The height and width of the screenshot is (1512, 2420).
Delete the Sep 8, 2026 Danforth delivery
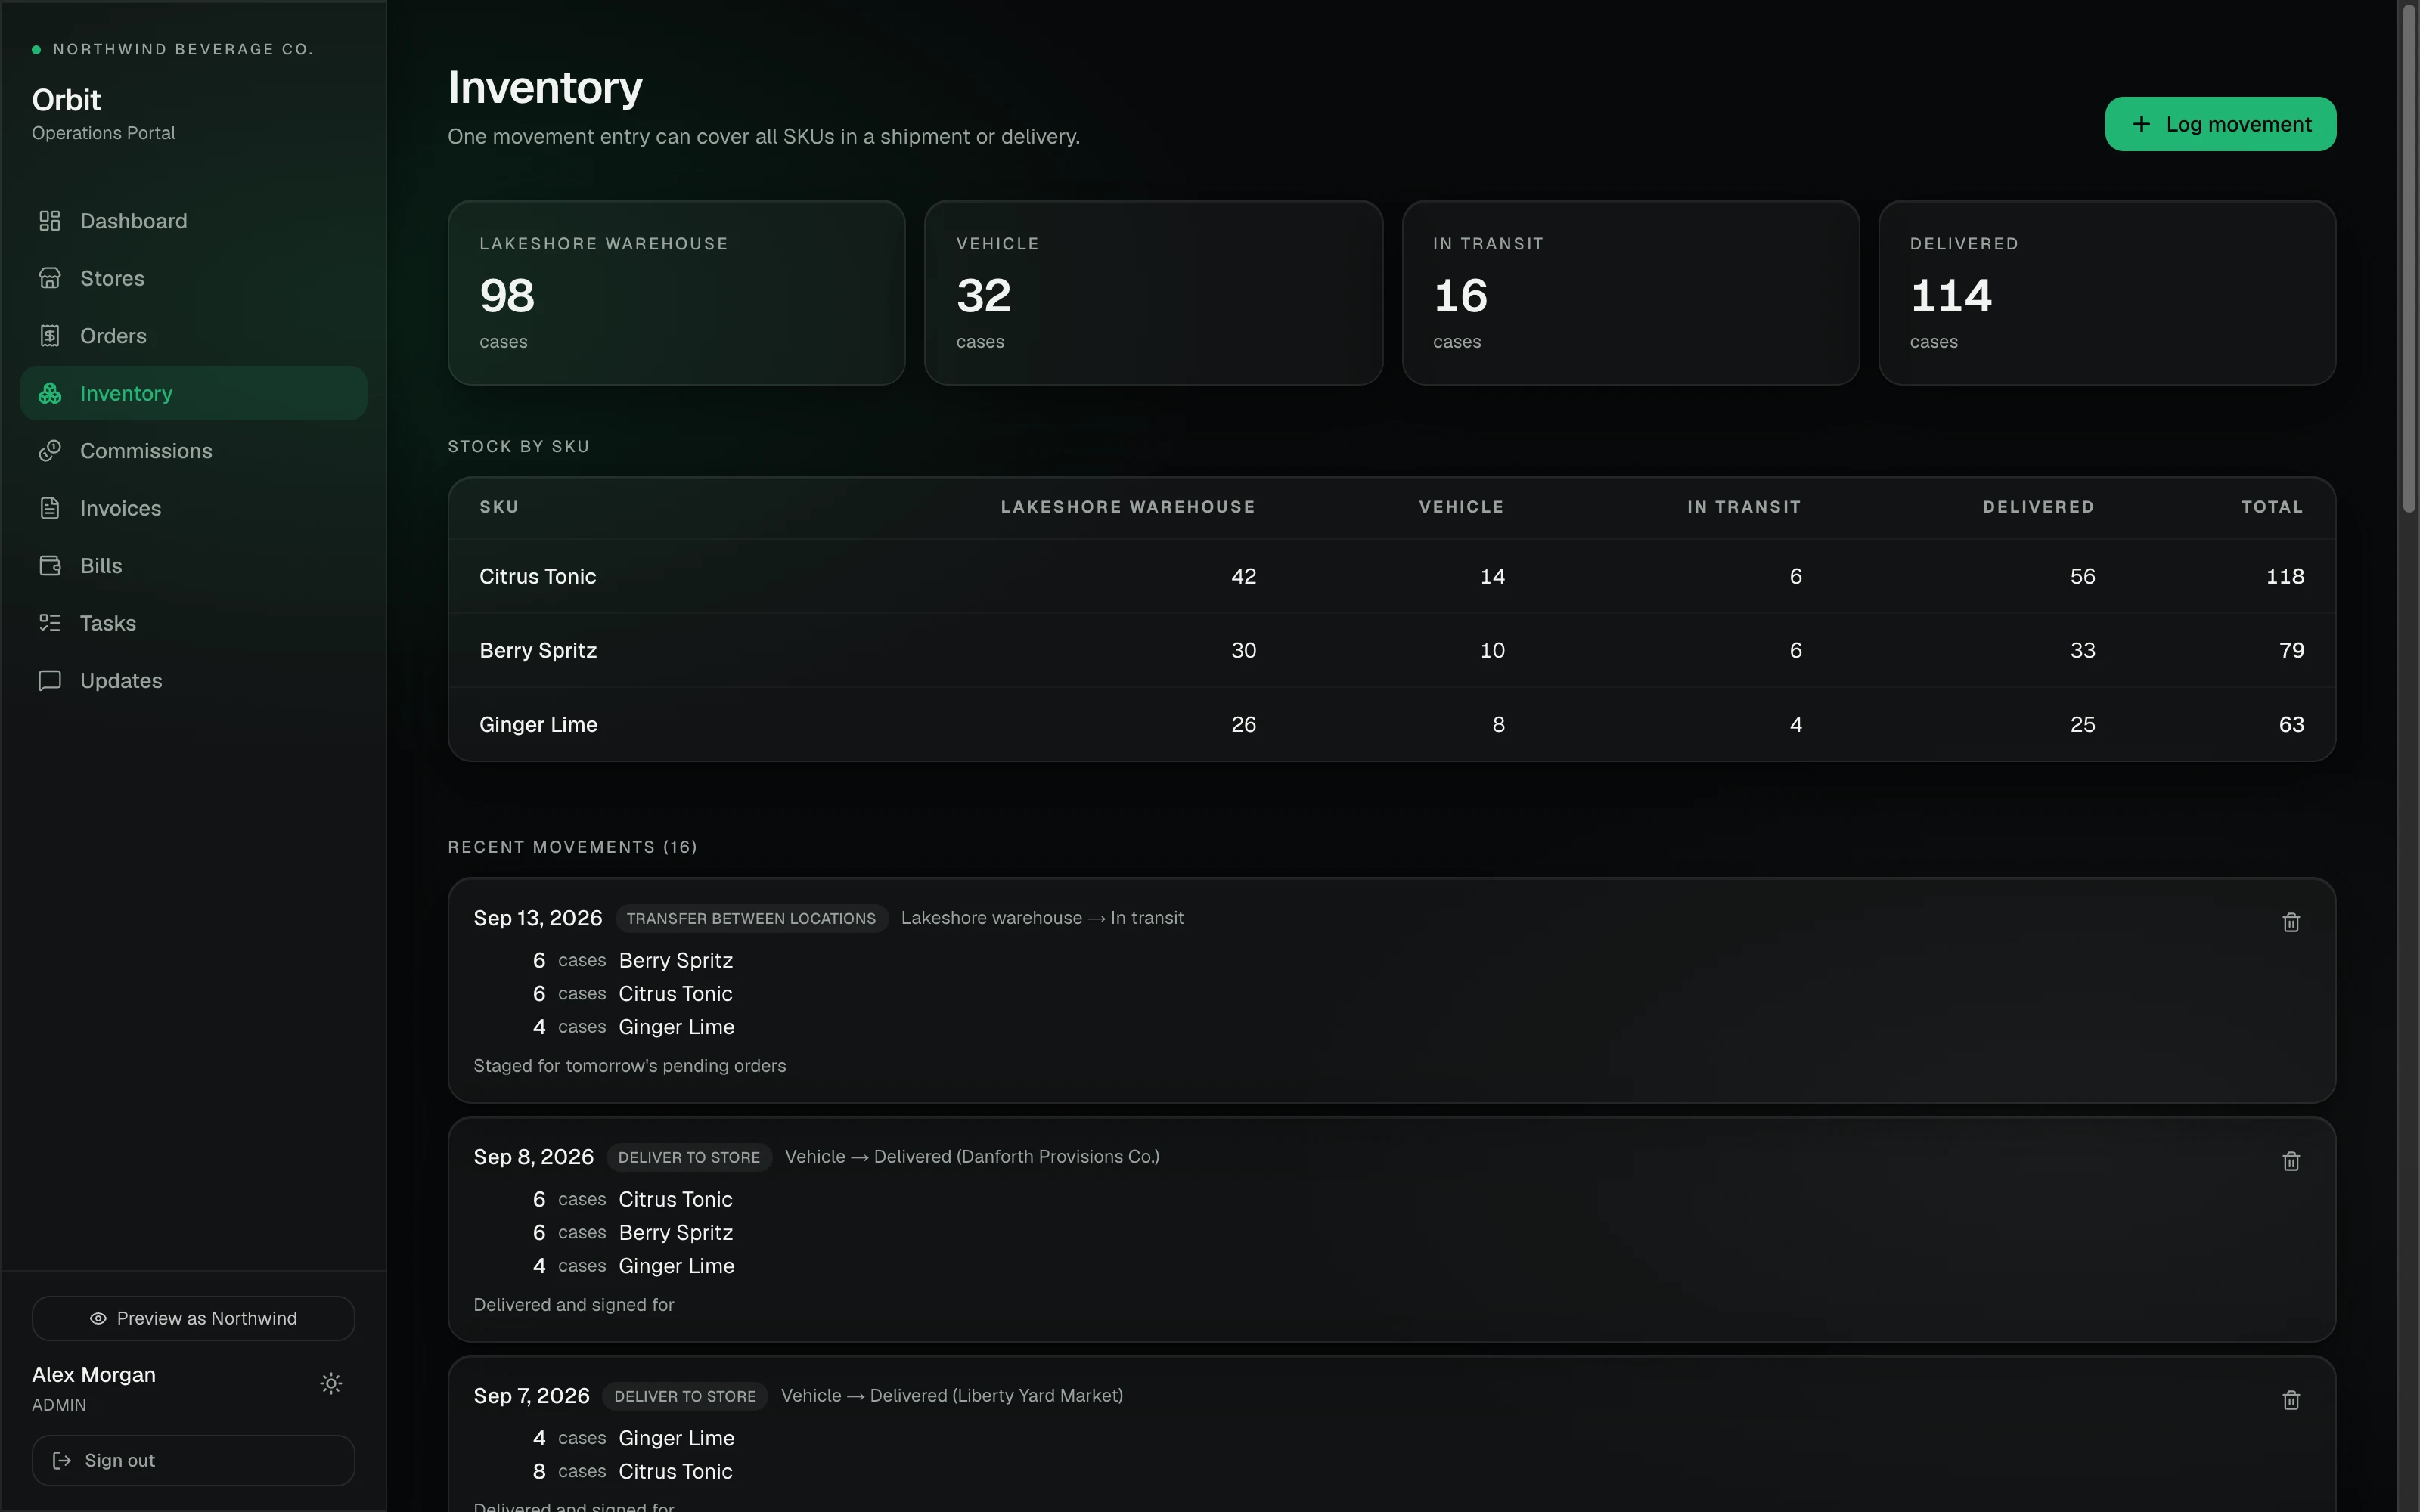(2291, 1161)
